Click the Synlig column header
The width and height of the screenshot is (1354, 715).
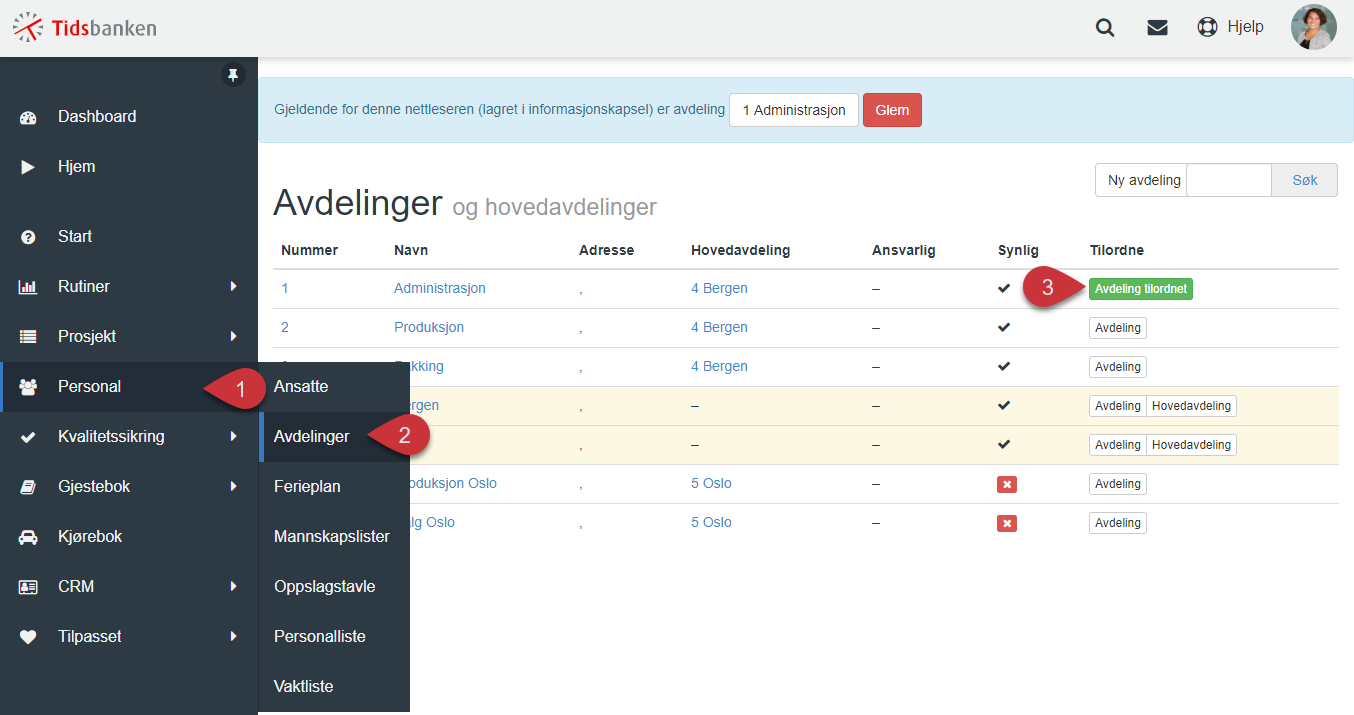[1018, 250]
